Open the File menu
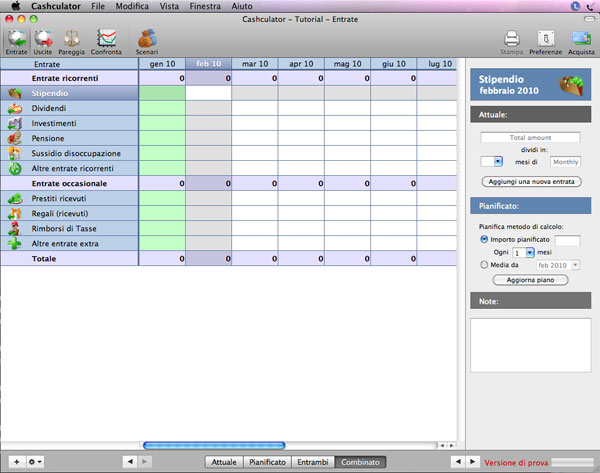Viewport: 600px width, 473px height. click(x=98, y=6)
